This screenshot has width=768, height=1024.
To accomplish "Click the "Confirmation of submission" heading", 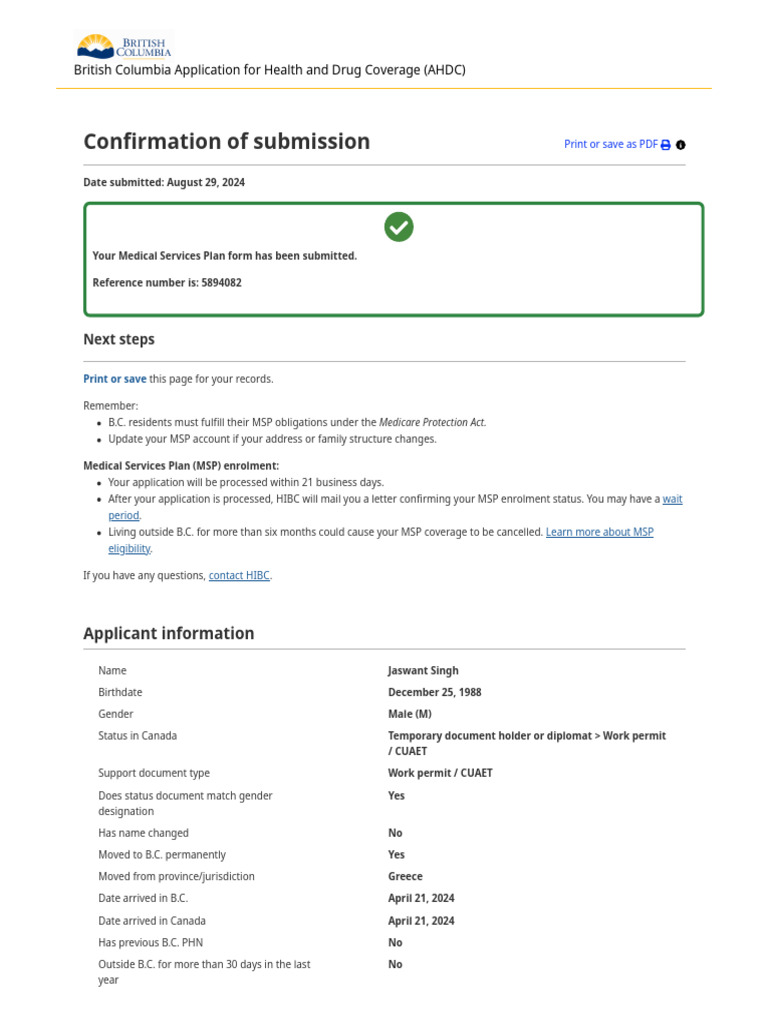I will tap(226, 141).
